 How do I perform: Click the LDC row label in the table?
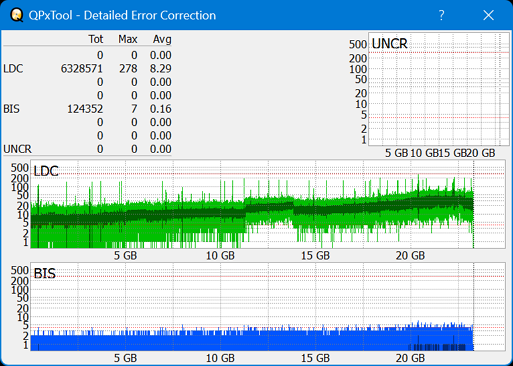[13, 69]
